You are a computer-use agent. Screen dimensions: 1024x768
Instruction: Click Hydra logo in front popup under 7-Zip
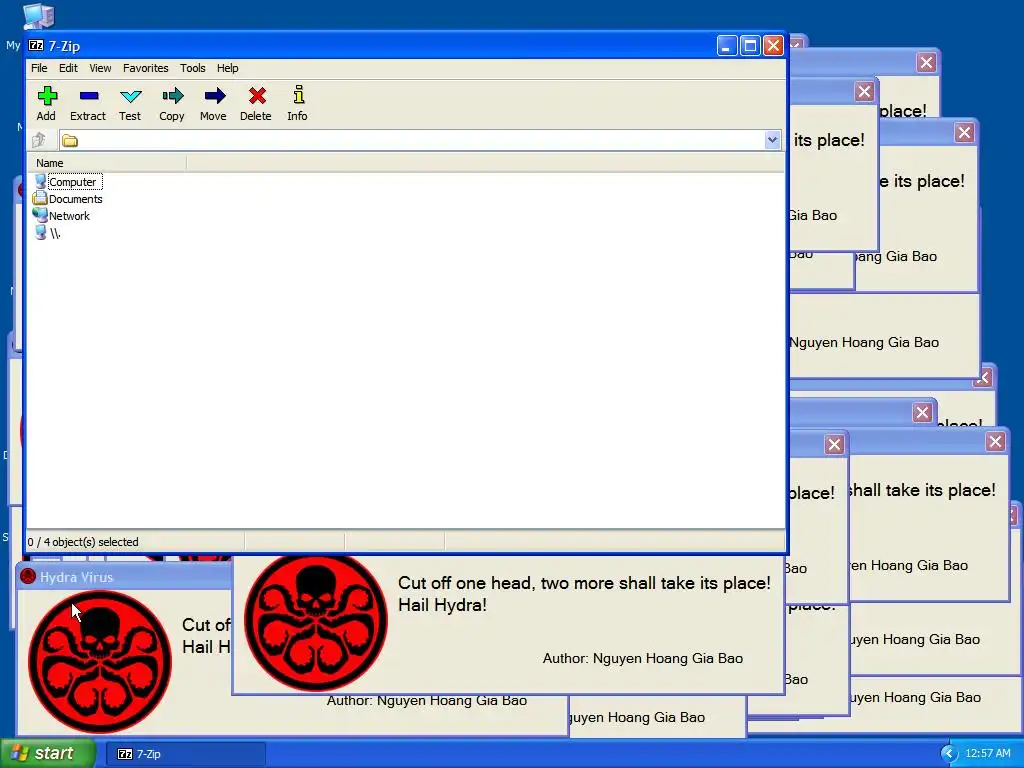click(x=315, y=622)
